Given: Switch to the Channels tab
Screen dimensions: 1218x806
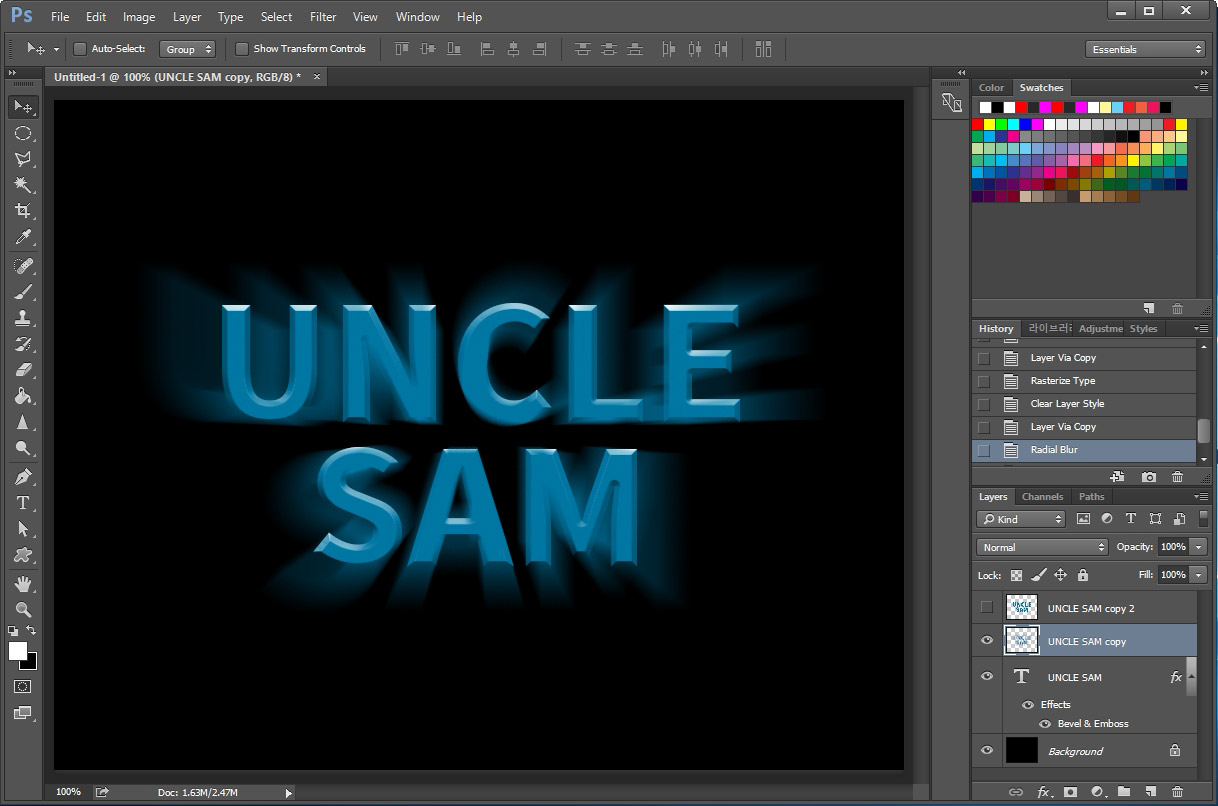Looking at the screenshot, I should point(1042,497).
